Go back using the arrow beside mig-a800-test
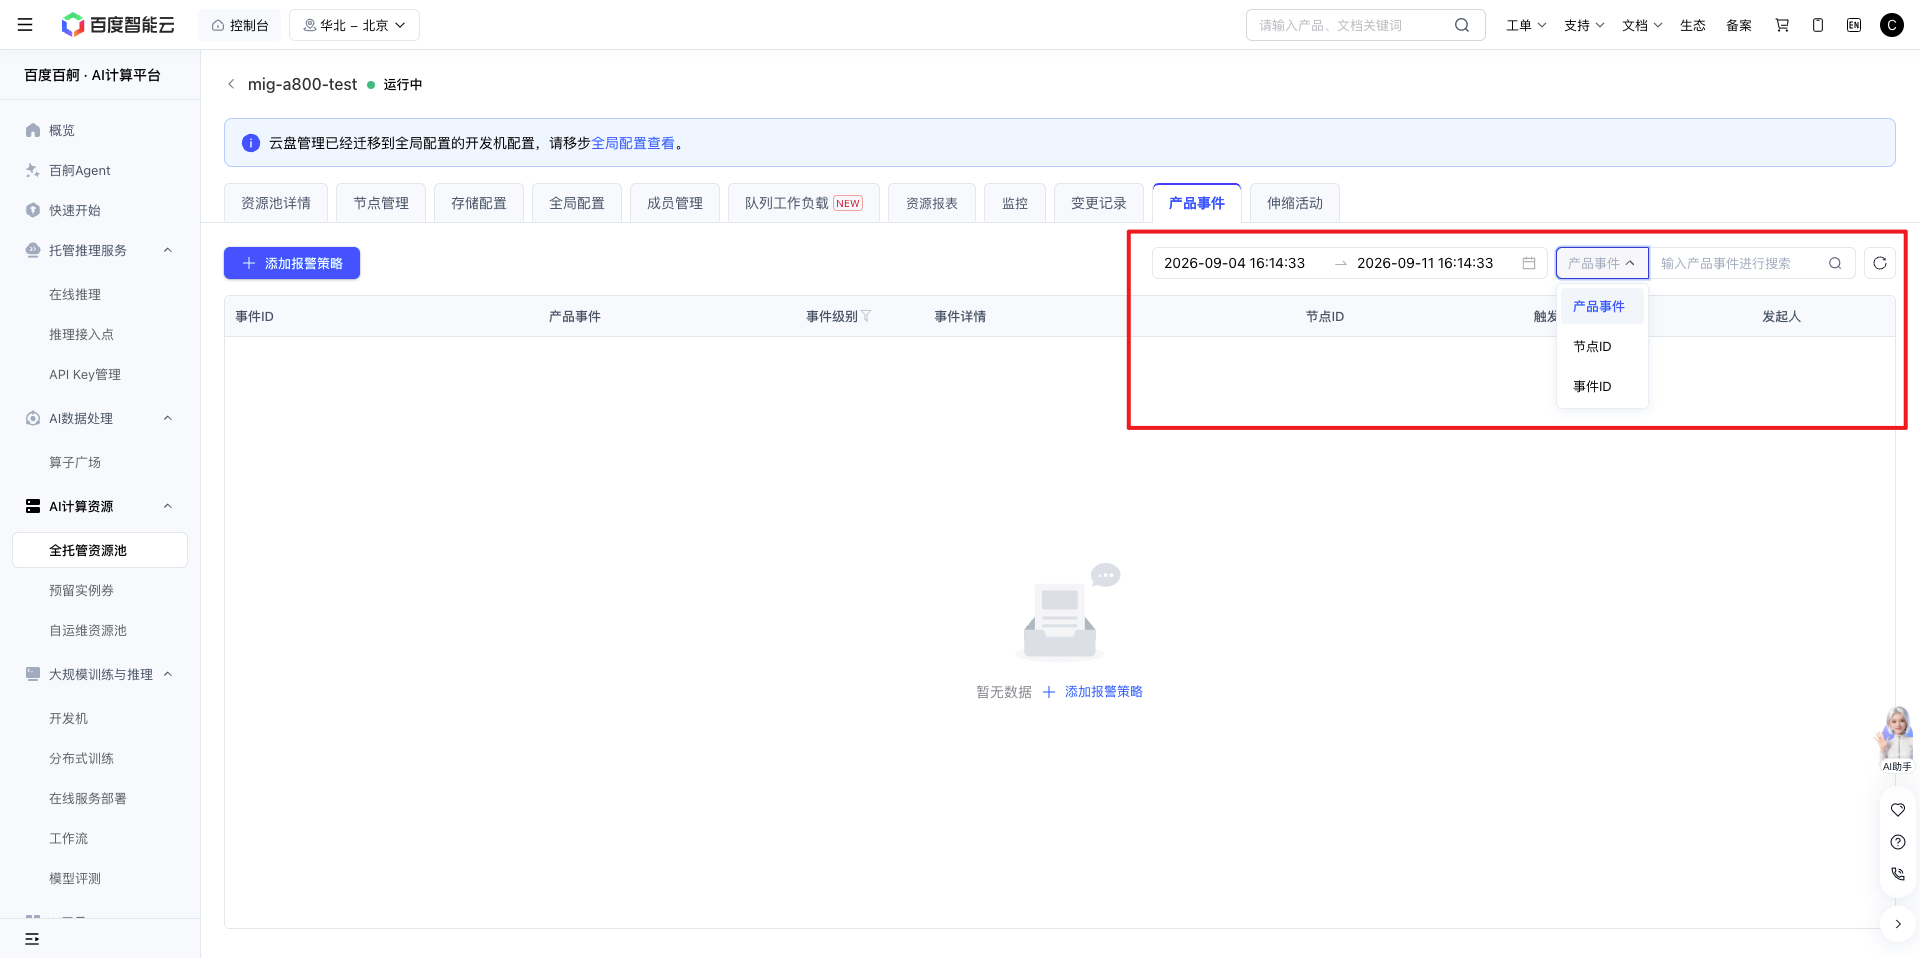This screenshot has width=1920, height=958. (231, 84)
